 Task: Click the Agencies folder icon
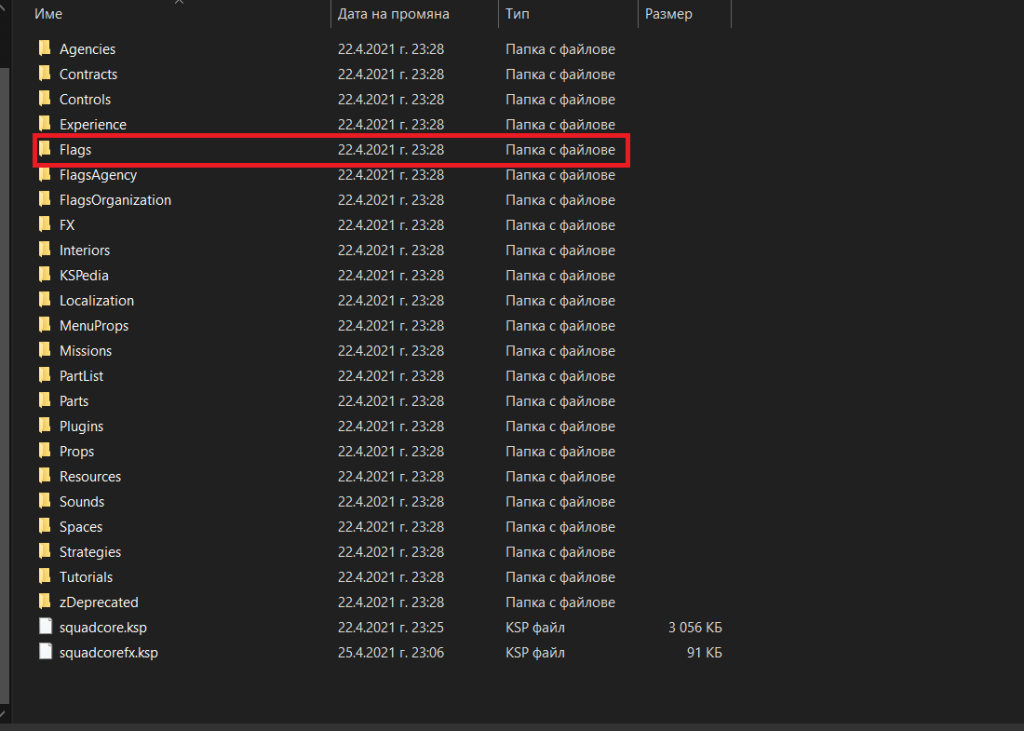(x=44, y=48)
